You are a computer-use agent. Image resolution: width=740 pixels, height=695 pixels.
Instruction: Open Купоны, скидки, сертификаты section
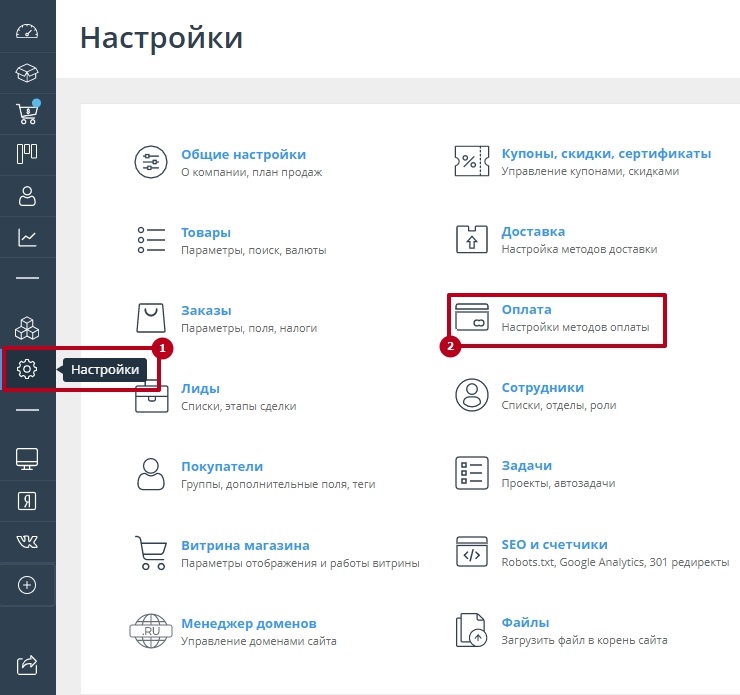point(605,154)
